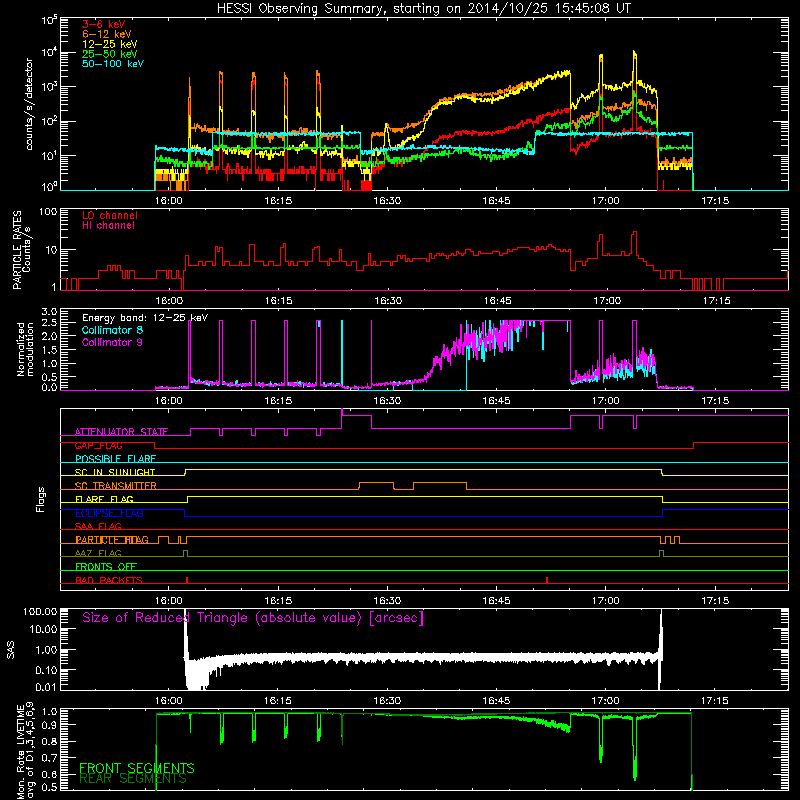
Task: Click the 100.00 y-axis label of SAS plot
Action: 40,611
